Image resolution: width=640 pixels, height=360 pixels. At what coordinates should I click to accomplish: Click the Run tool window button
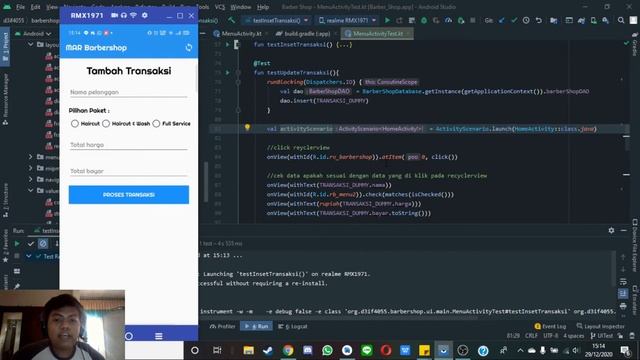[257, 327]
